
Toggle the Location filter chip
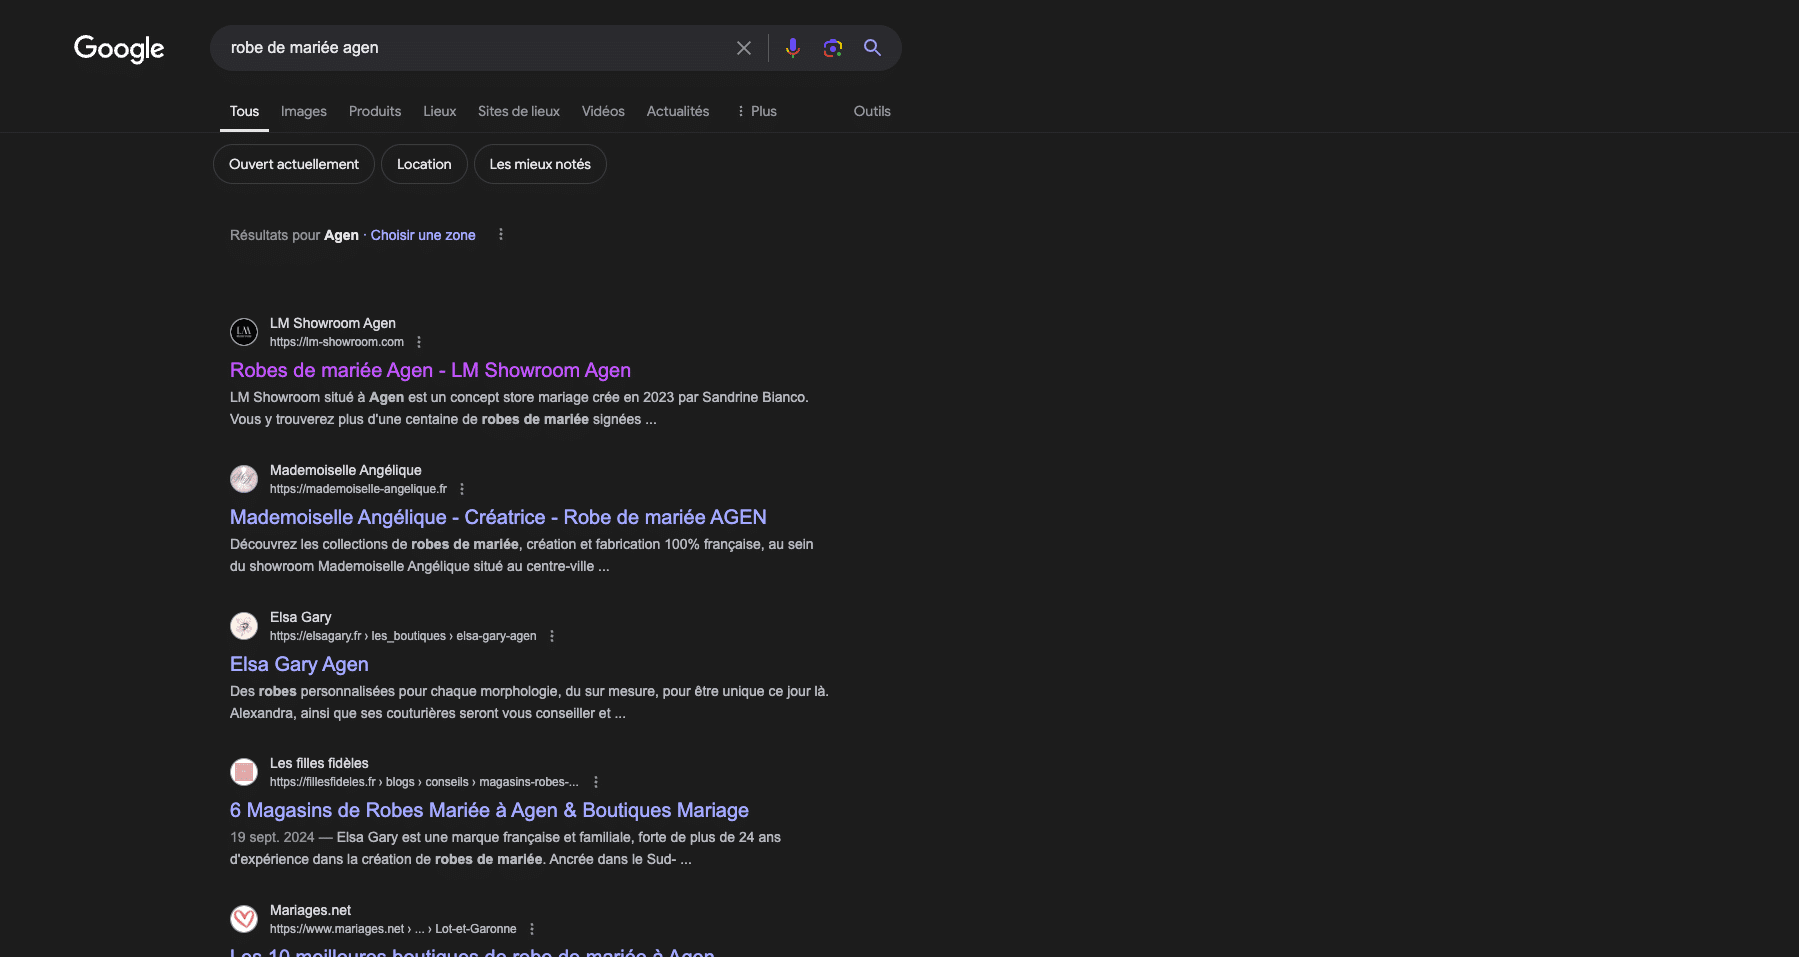click(424, 164)
